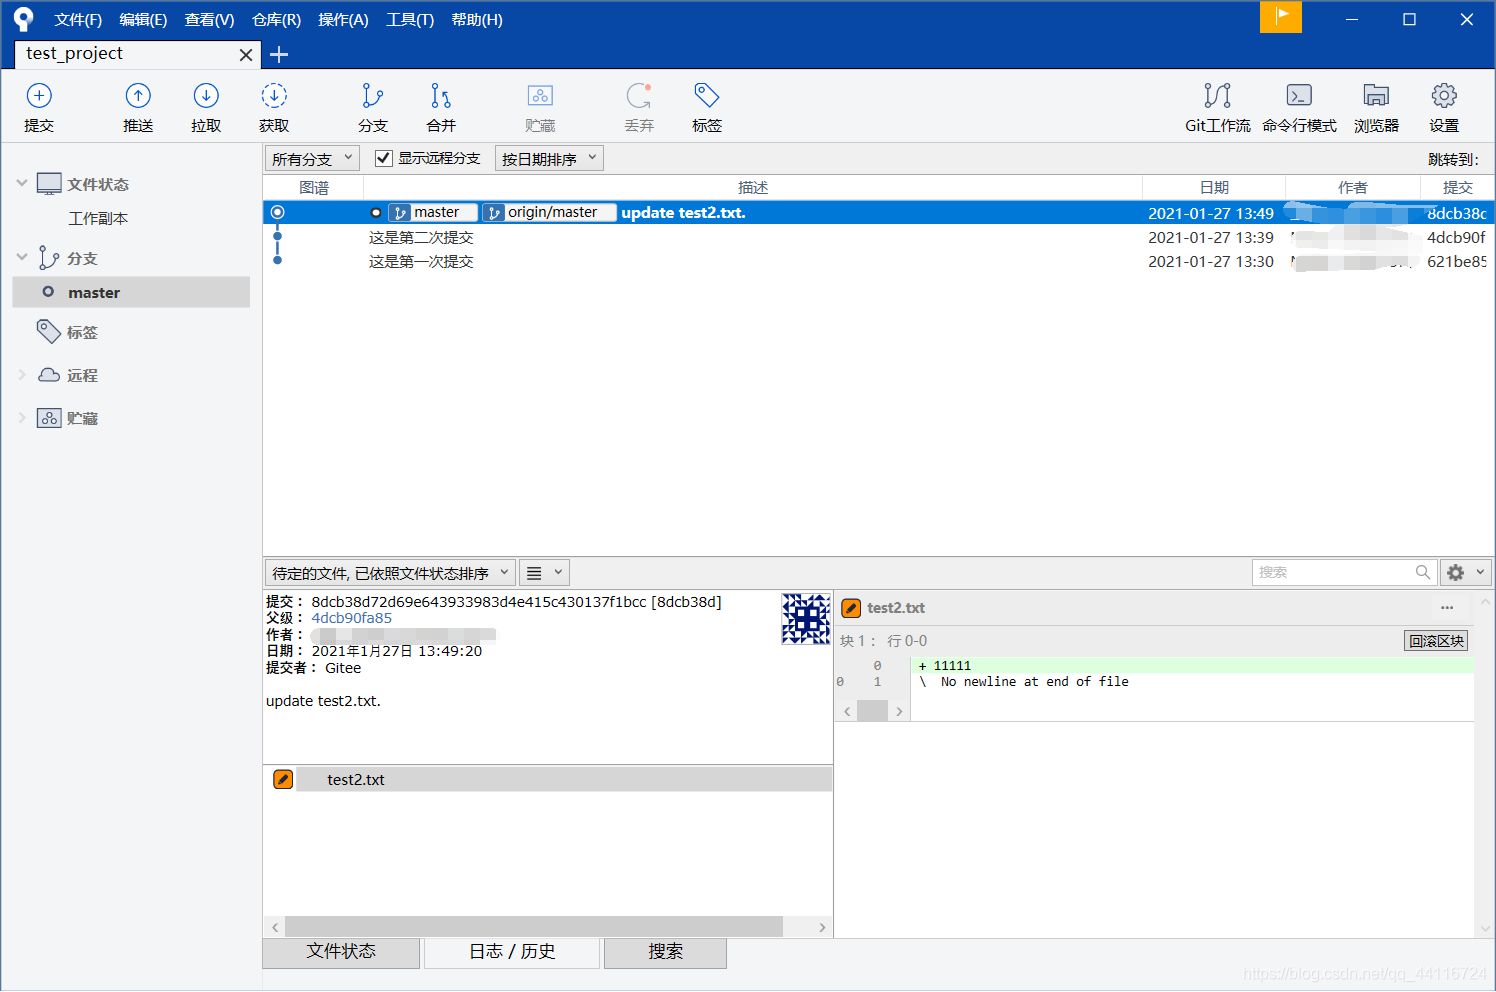The height and width of the screenshot is (992, 1496).
Task: Select 工作副本 in the sidebar
Action: point(98,218)
